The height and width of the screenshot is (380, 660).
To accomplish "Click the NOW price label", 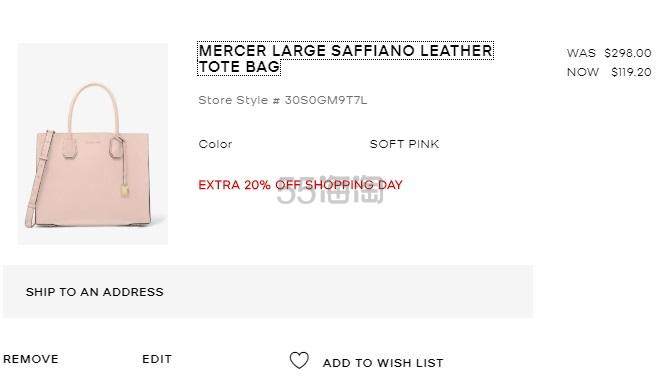I will [x=583, y=72].
